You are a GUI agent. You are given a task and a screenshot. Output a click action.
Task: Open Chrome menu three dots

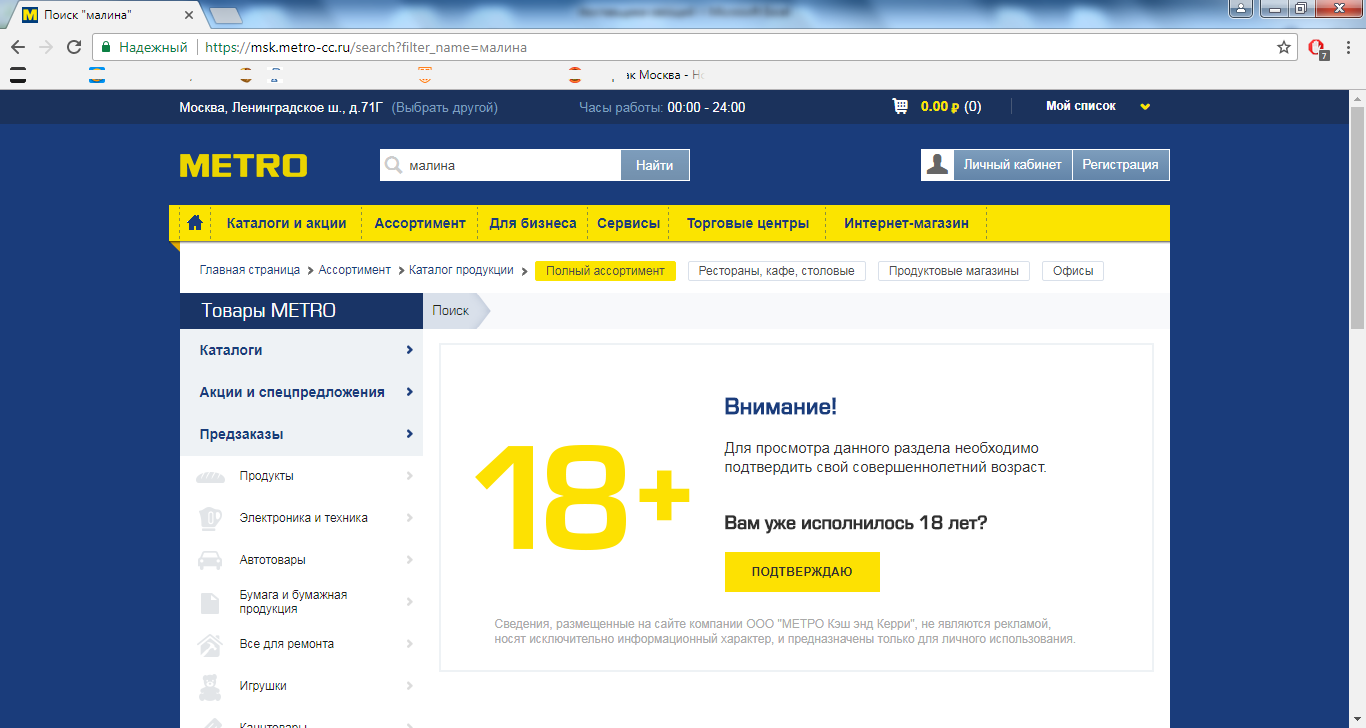click(1350, 47)
